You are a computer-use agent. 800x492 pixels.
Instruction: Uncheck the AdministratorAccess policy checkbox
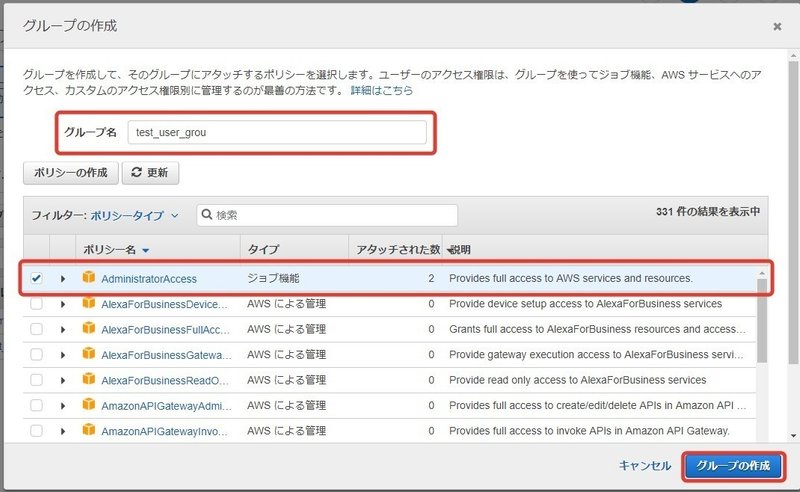click(36, 278)
